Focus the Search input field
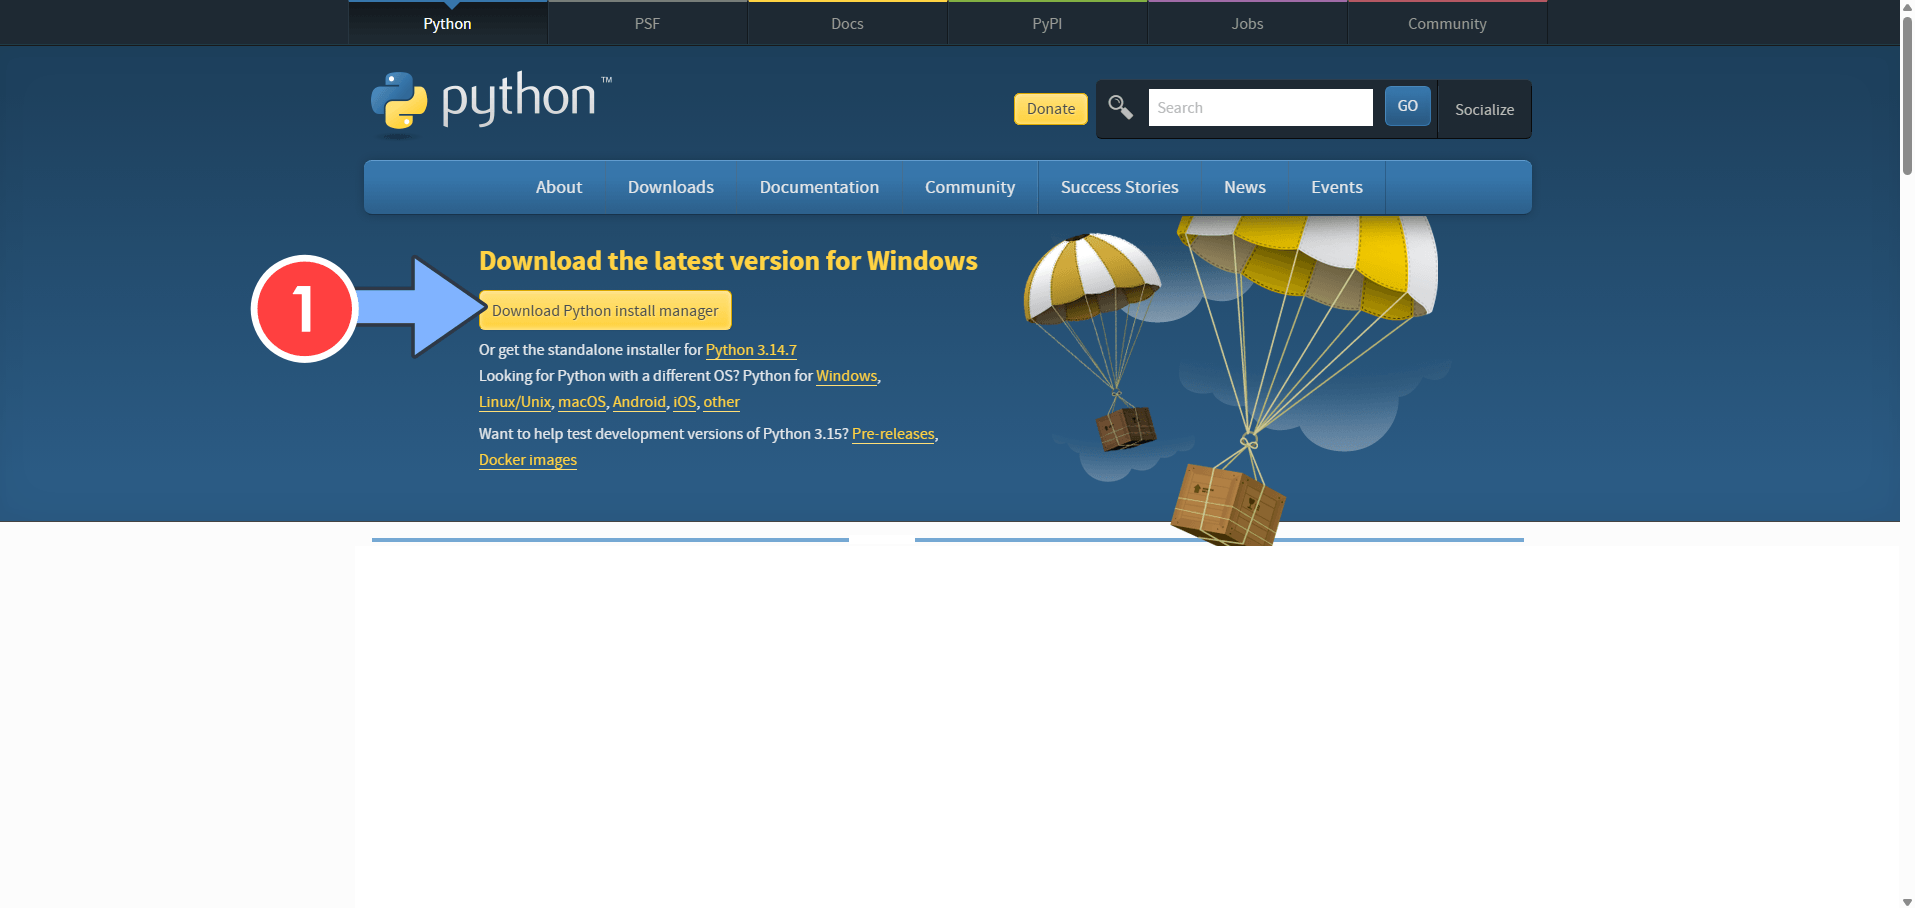Viewport: 1915px width, 908px height. tap(1260, 107)
